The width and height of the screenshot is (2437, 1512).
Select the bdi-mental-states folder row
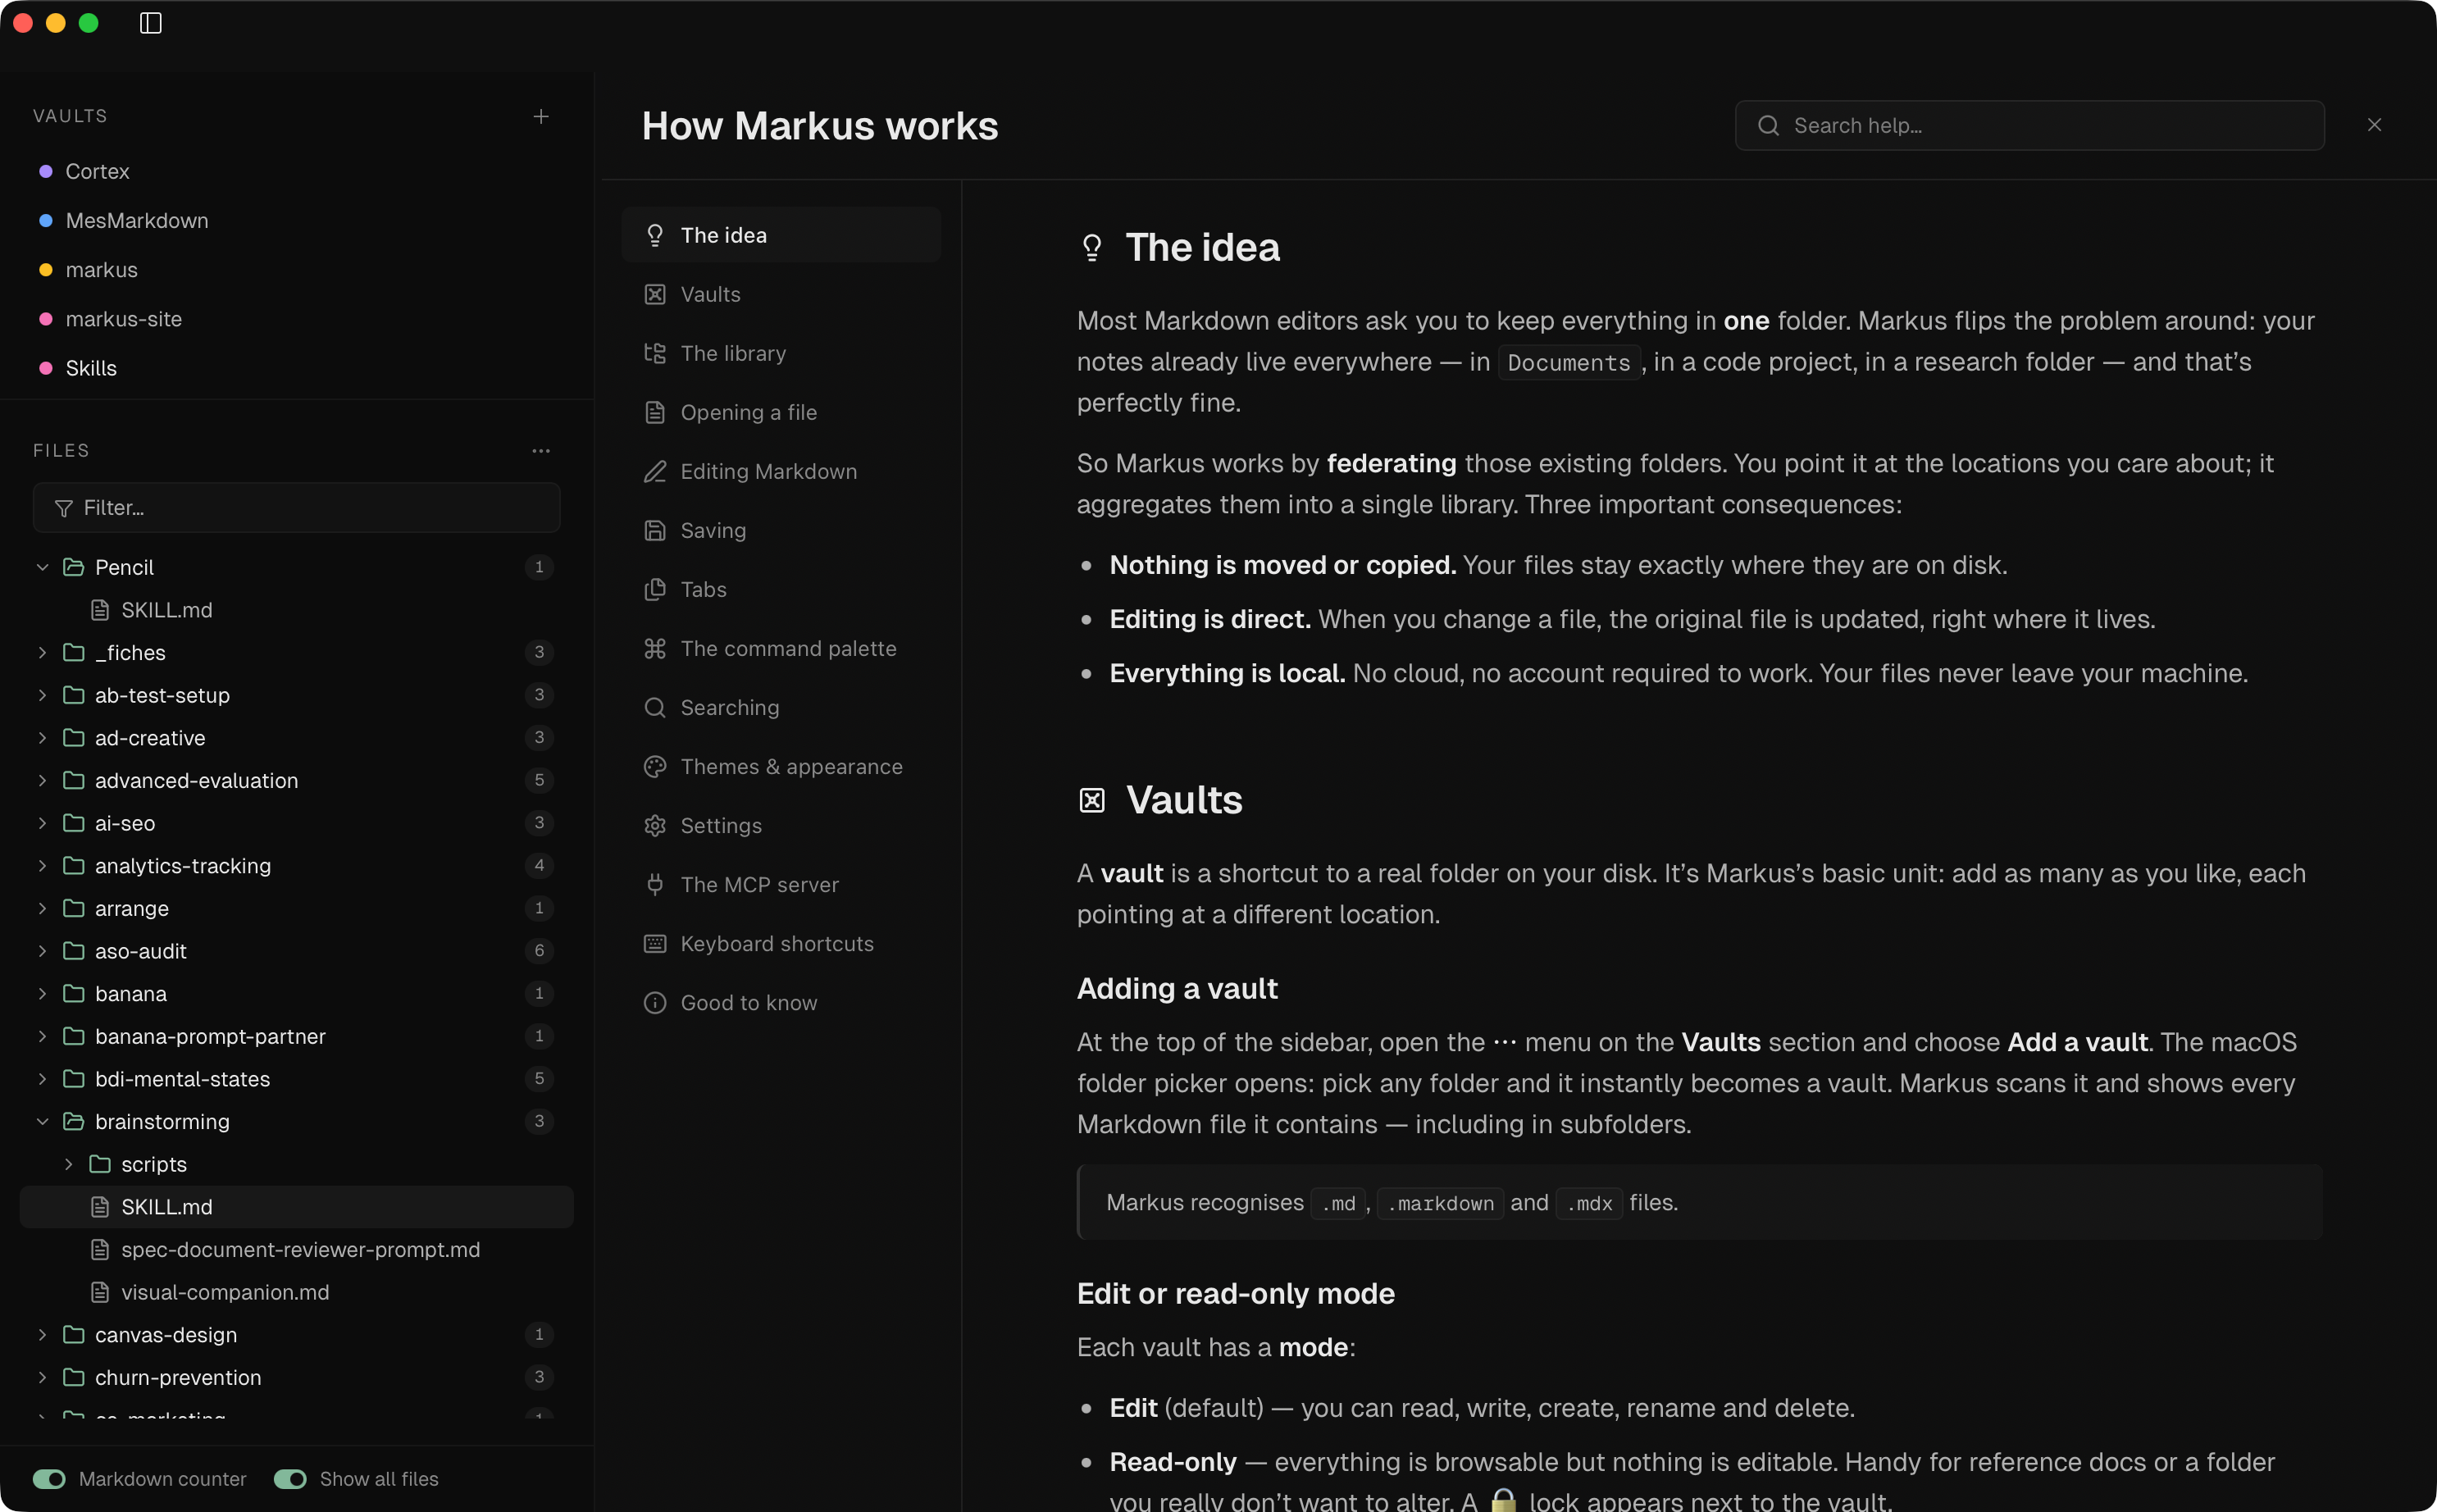[x=296, y=1079]
